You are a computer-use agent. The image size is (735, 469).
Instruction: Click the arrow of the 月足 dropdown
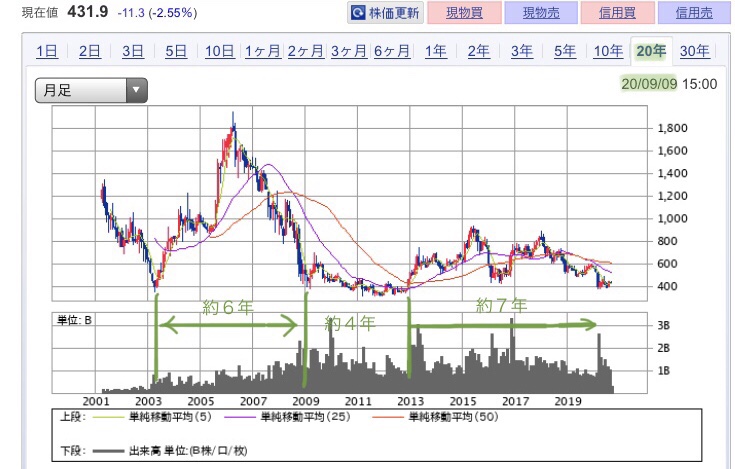[x=136, y=90]
